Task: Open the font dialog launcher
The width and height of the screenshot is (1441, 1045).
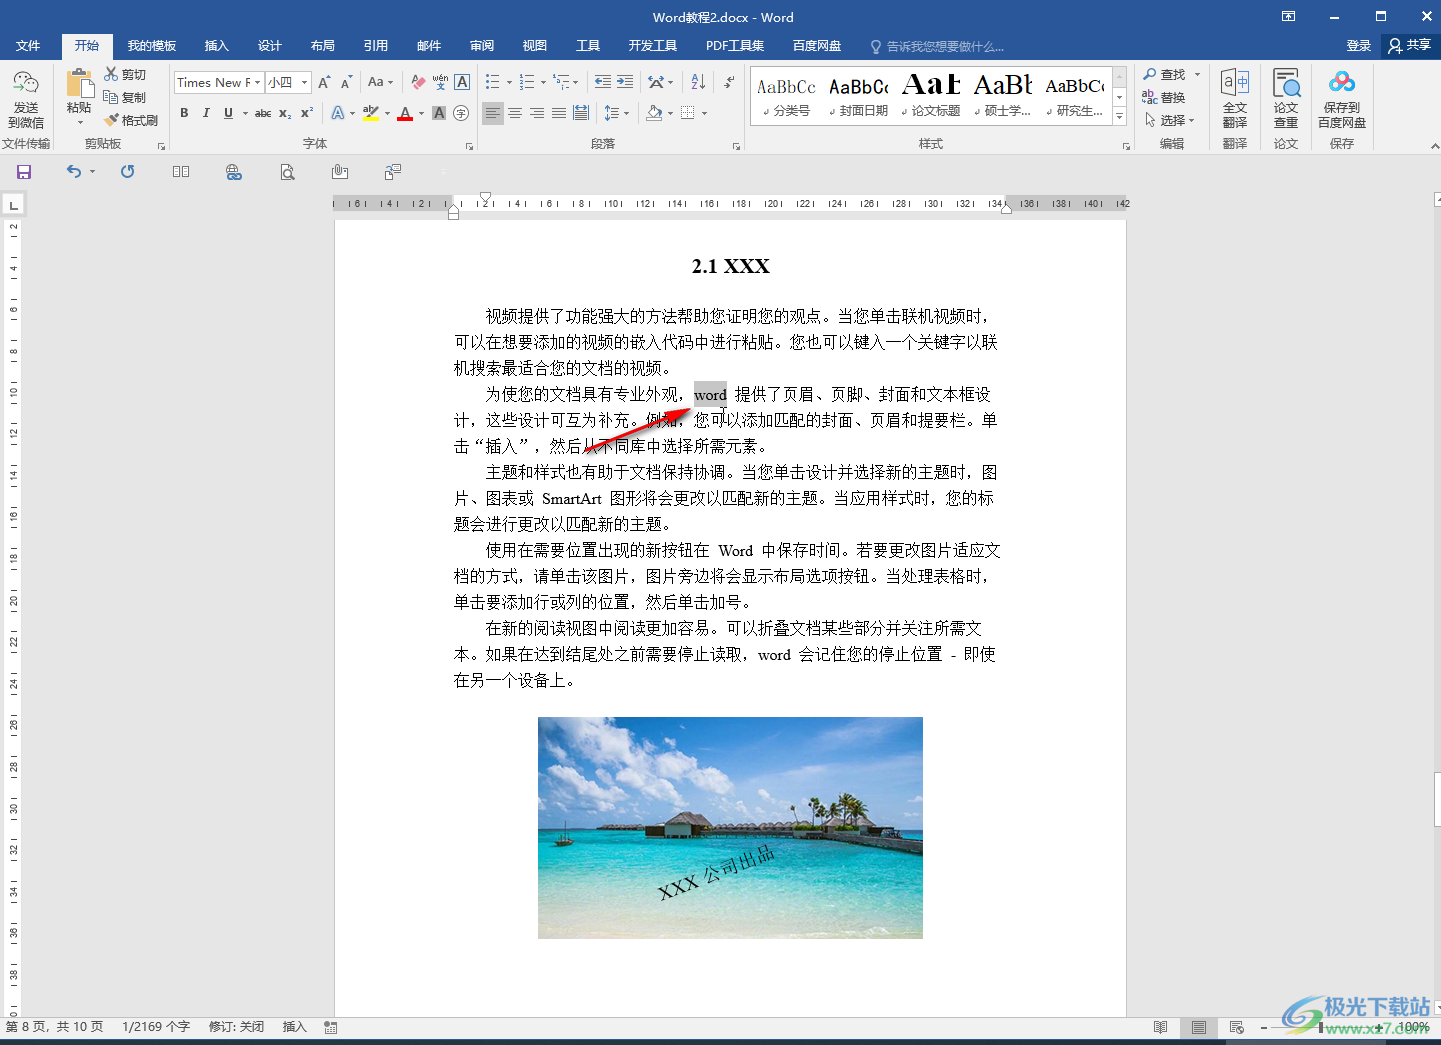Action: tap(470, 146)
